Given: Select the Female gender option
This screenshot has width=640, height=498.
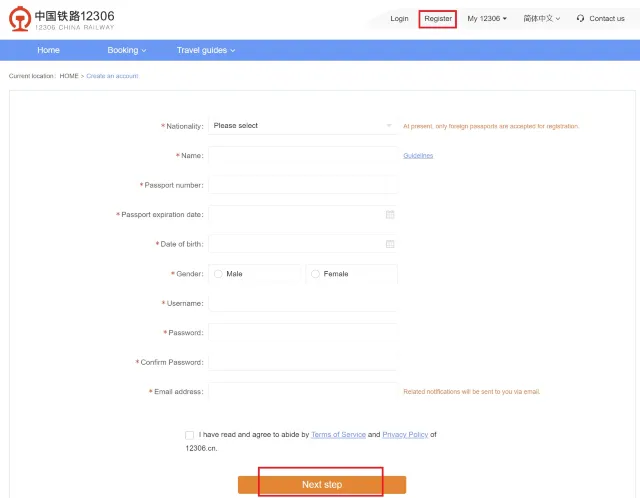Looking at the screenshot, I should click(x=315, y=274).
